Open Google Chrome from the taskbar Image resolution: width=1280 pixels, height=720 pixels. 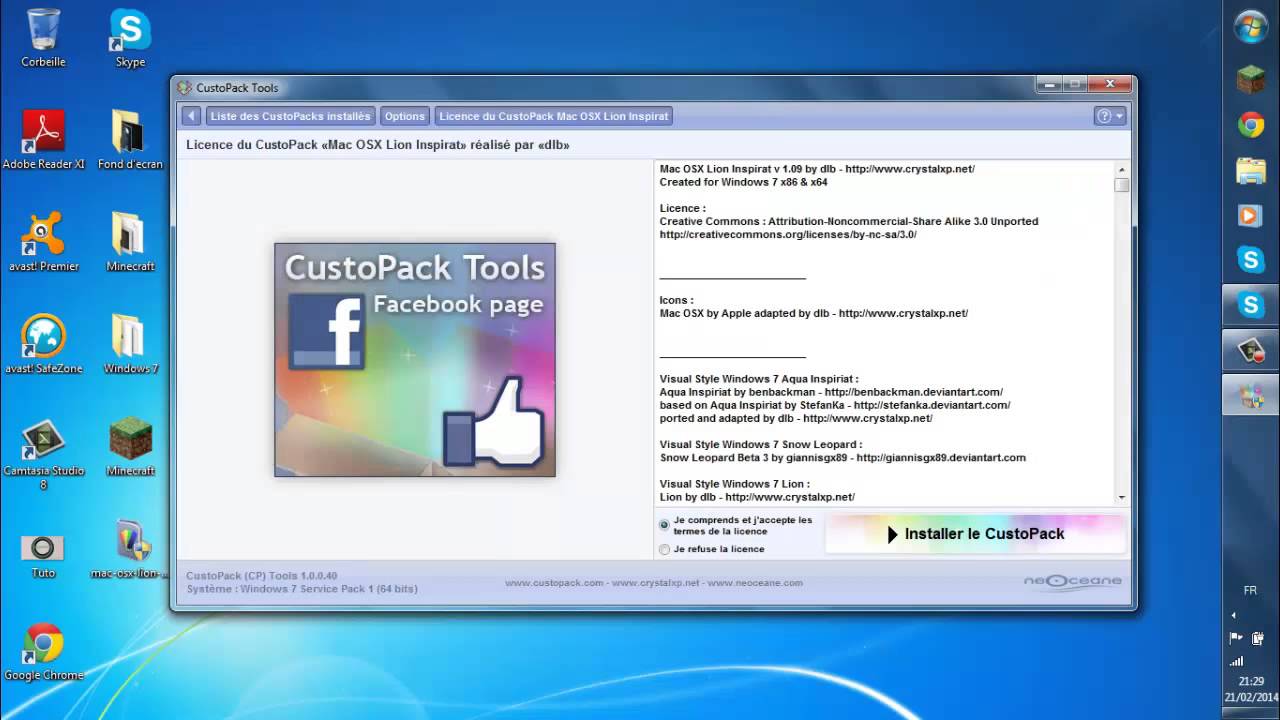(x=1251, y=125)
